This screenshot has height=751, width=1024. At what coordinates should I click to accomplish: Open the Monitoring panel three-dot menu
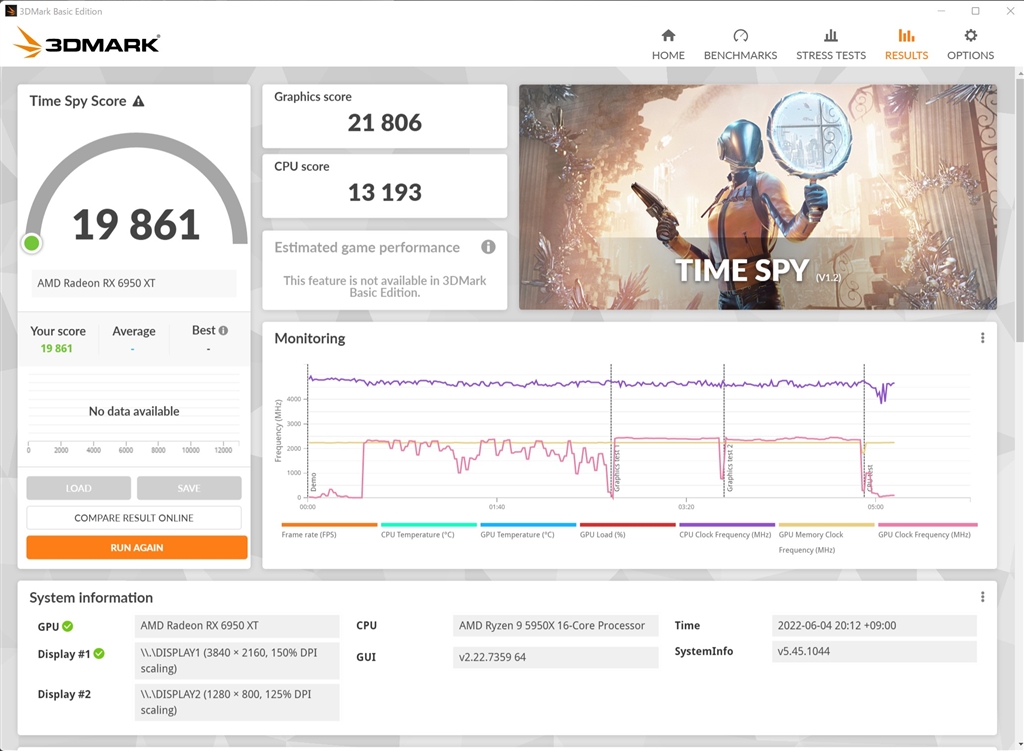point(982,338)
